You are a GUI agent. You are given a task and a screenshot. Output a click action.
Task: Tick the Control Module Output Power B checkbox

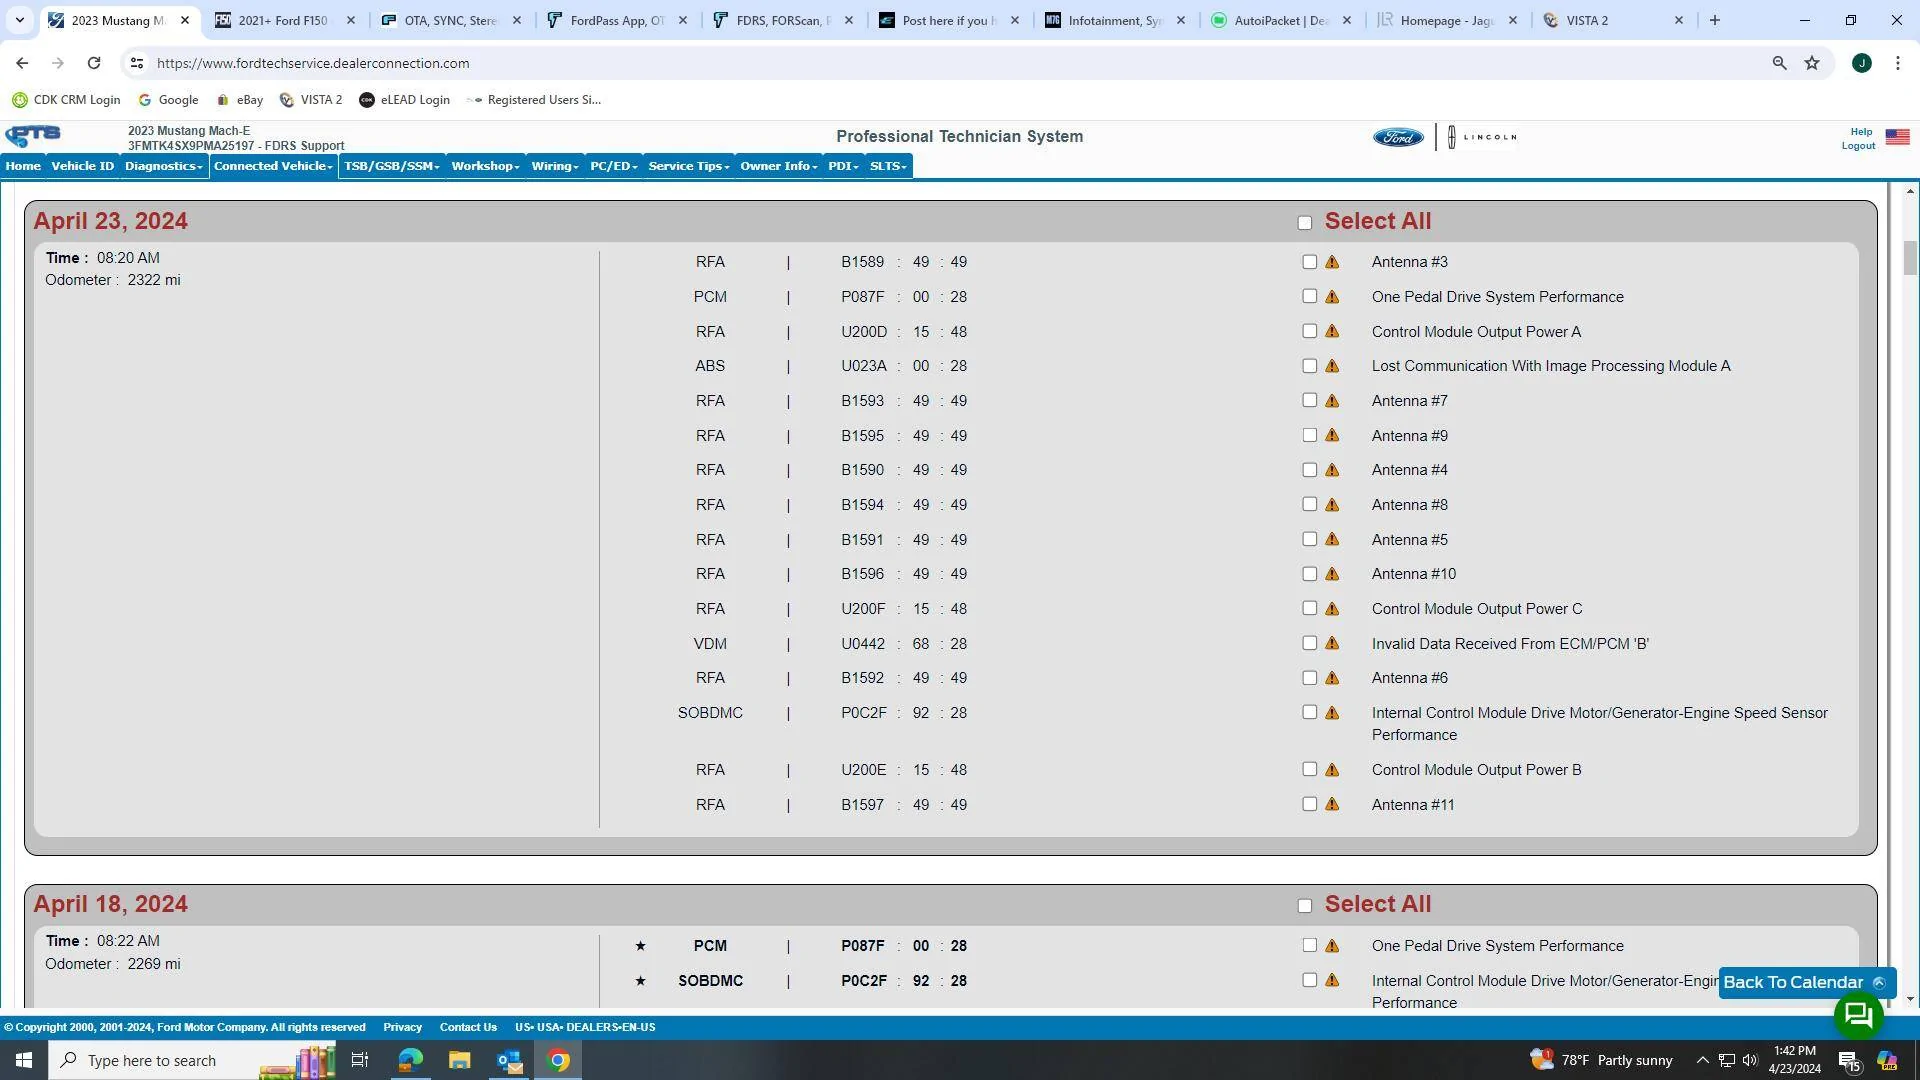click(1310, 769)
